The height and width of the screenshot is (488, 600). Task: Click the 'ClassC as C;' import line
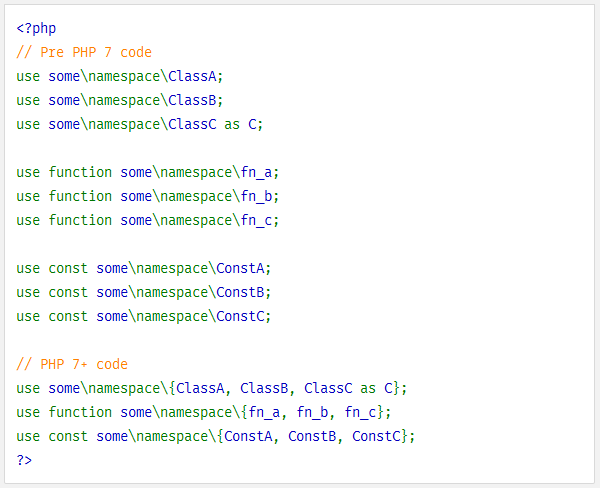[x=140, y=124]
